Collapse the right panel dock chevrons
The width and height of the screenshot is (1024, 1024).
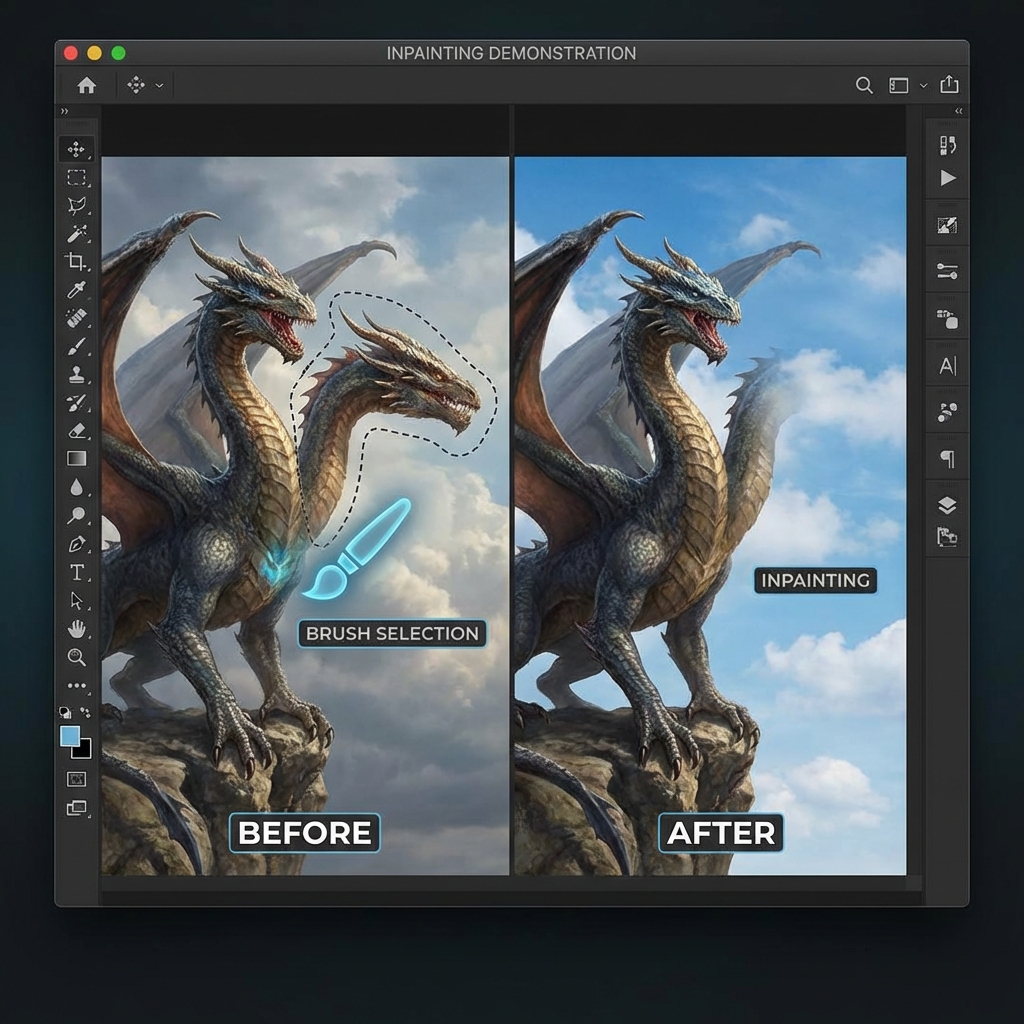click(959, 111)
